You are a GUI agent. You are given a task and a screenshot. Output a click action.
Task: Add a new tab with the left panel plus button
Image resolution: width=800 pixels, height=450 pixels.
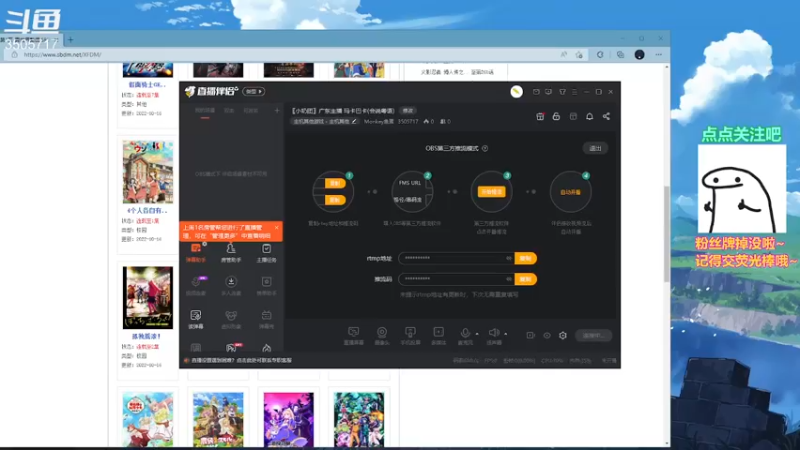(277, 110)
